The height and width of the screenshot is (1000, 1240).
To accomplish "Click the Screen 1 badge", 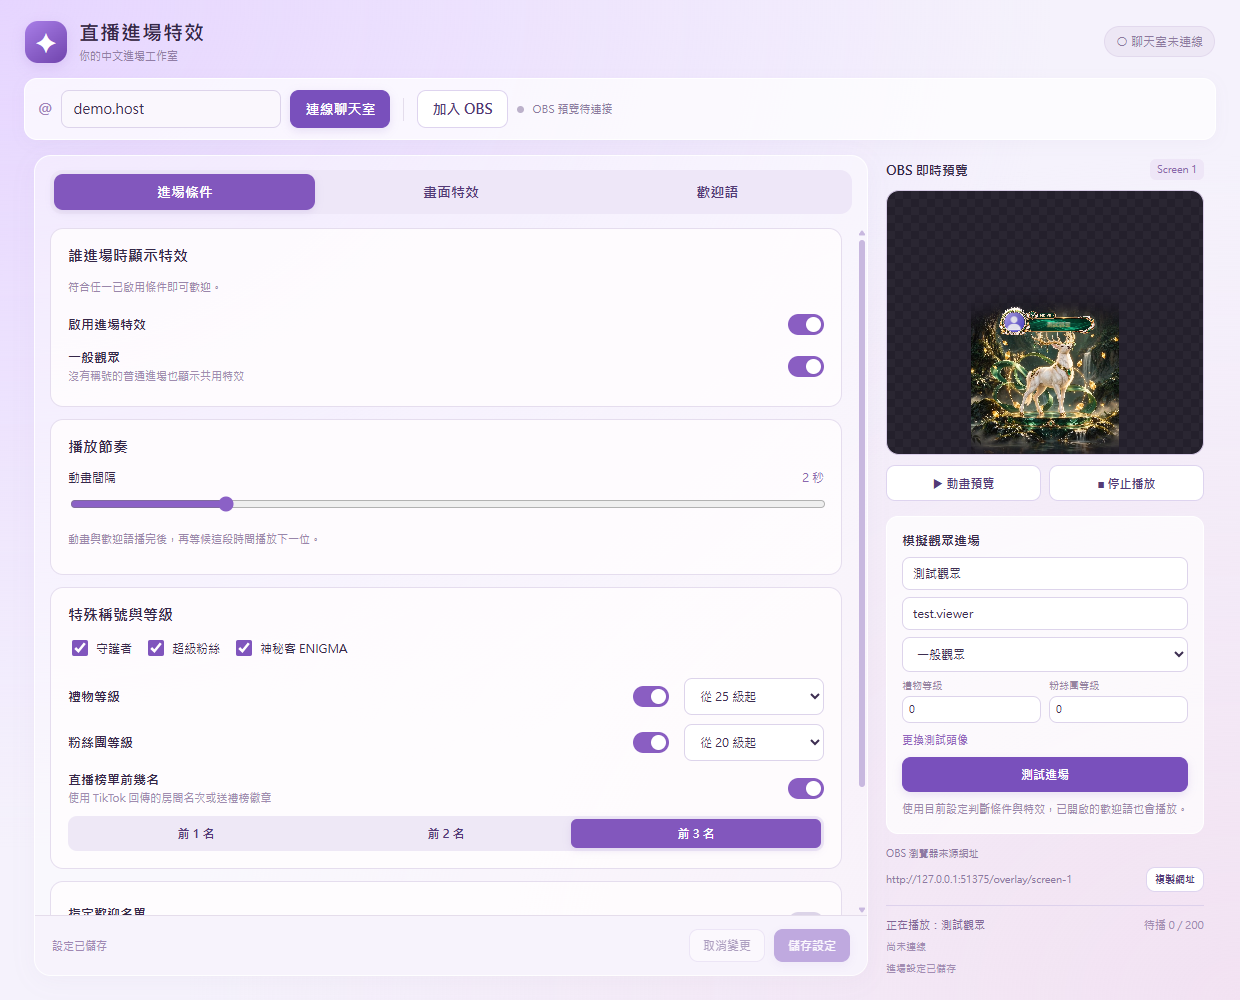I will click(x=1176, y=169).
